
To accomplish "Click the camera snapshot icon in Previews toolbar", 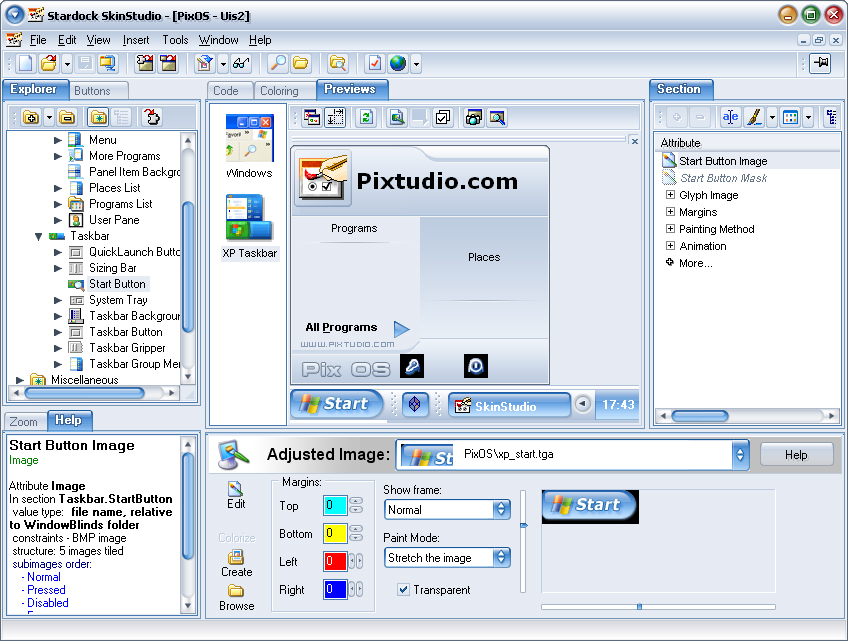I will [473, 117].
